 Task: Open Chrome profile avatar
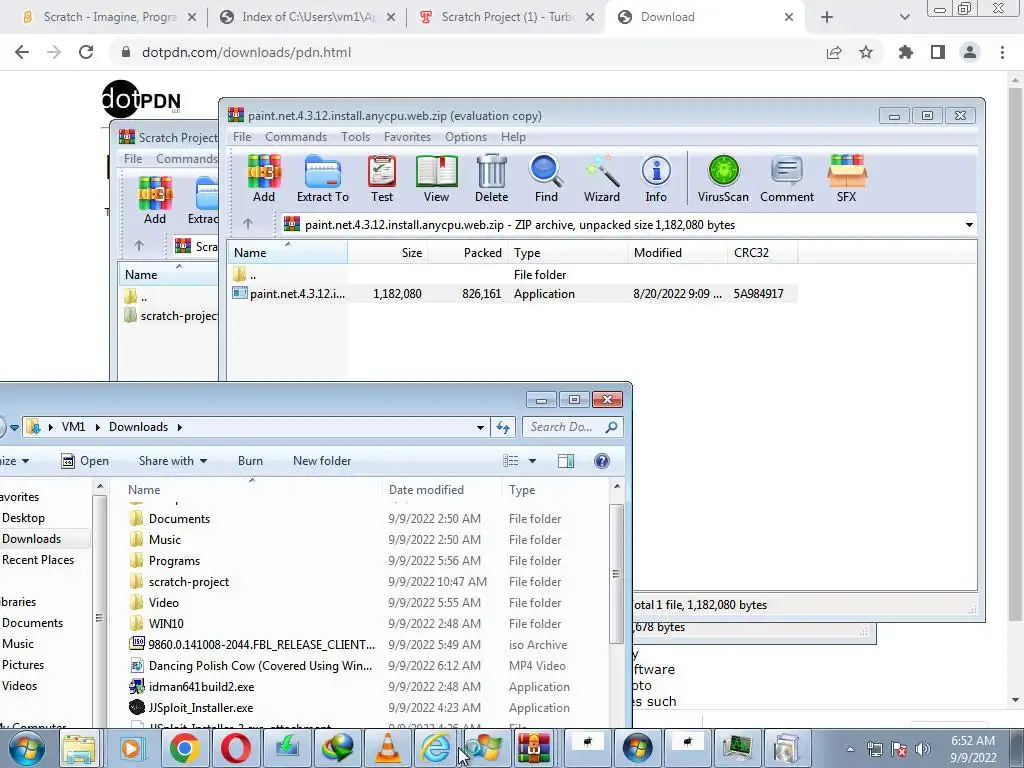[970, 52]
